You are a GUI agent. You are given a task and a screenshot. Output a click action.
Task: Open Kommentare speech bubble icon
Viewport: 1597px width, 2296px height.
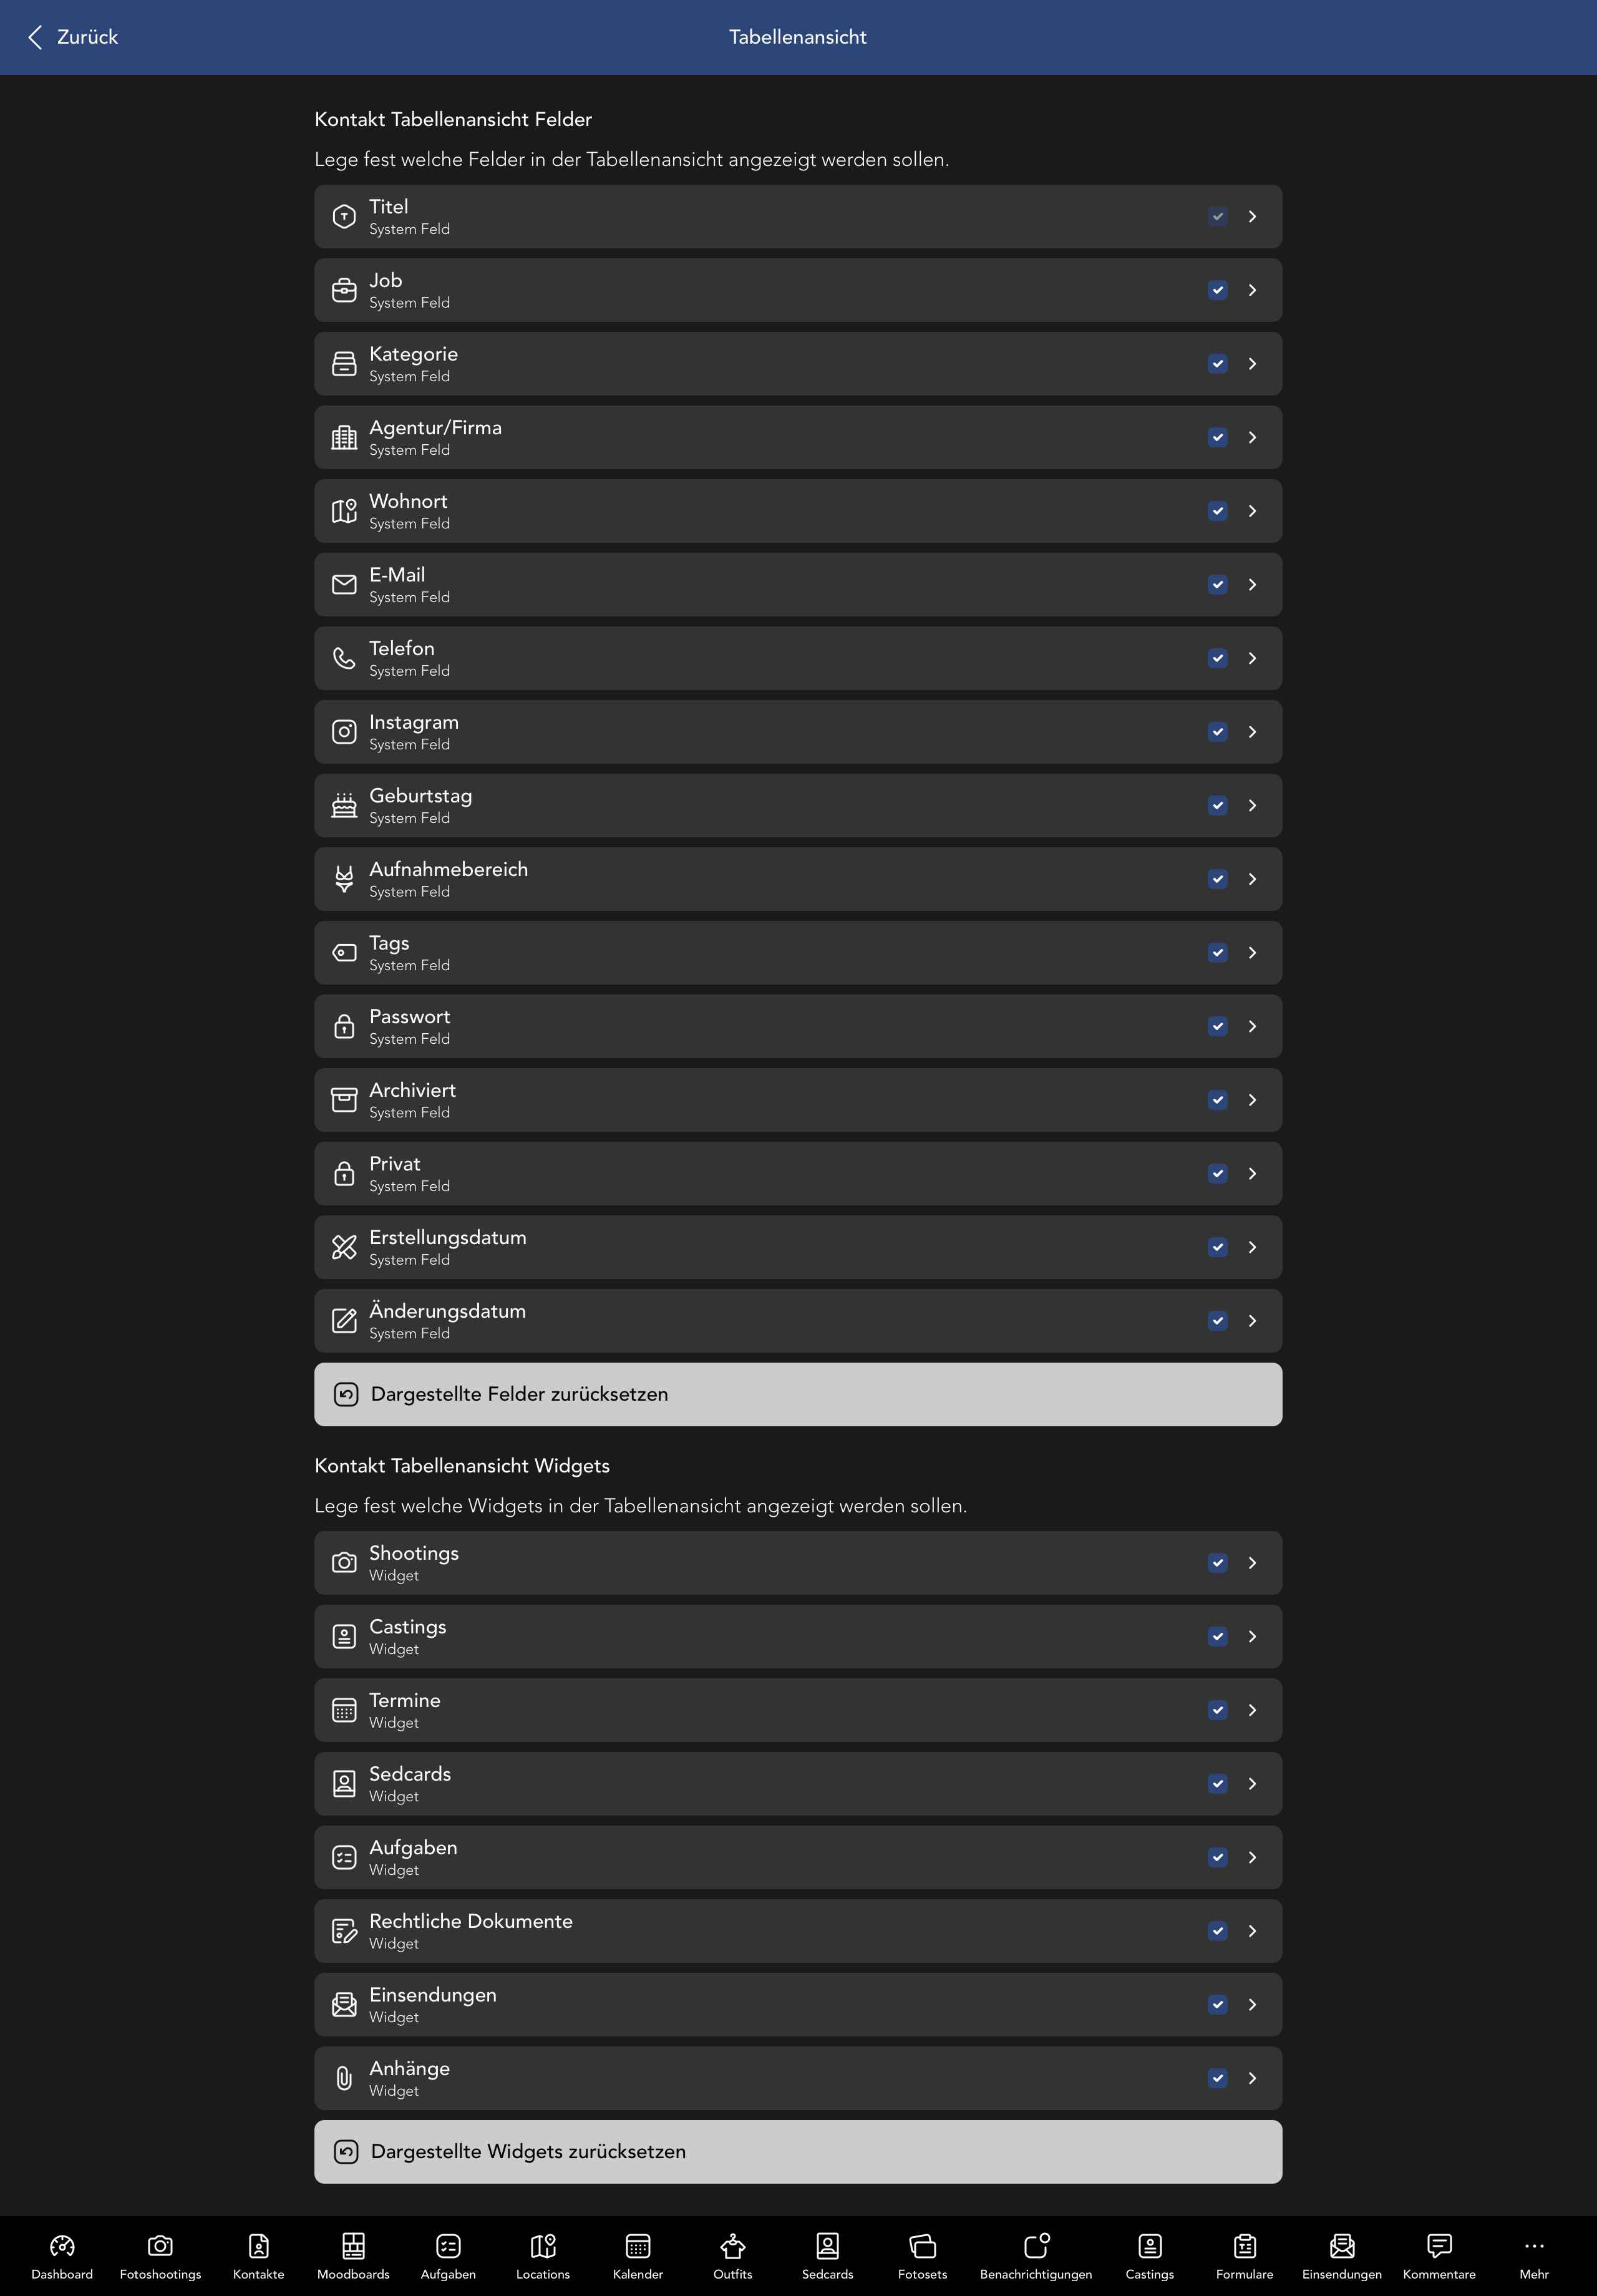tap(1439, 2246)
